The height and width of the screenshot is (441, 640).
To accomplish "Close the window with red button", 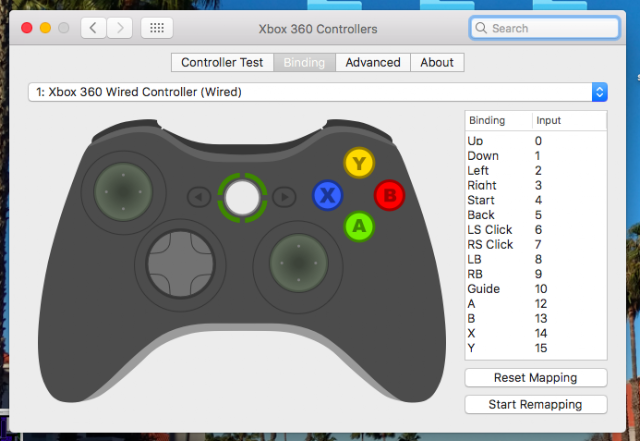I will (27, 28).
